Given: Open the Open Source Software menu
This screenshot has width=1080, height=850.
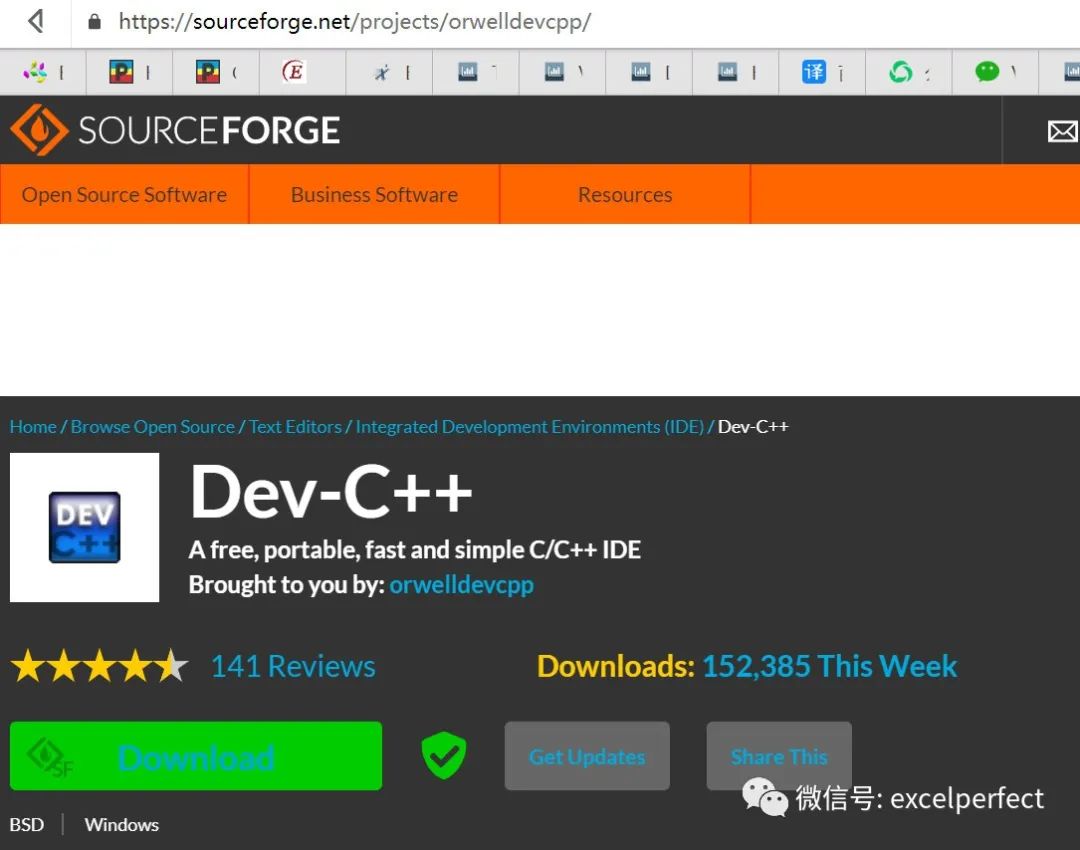Looking at the screenshot, I should click(124, 194).
